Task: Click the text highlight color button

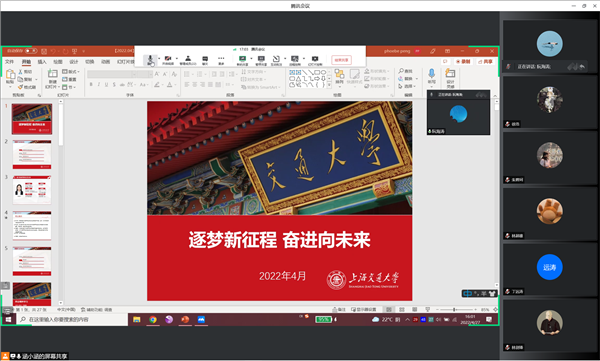Action: [x=157, y=85]
